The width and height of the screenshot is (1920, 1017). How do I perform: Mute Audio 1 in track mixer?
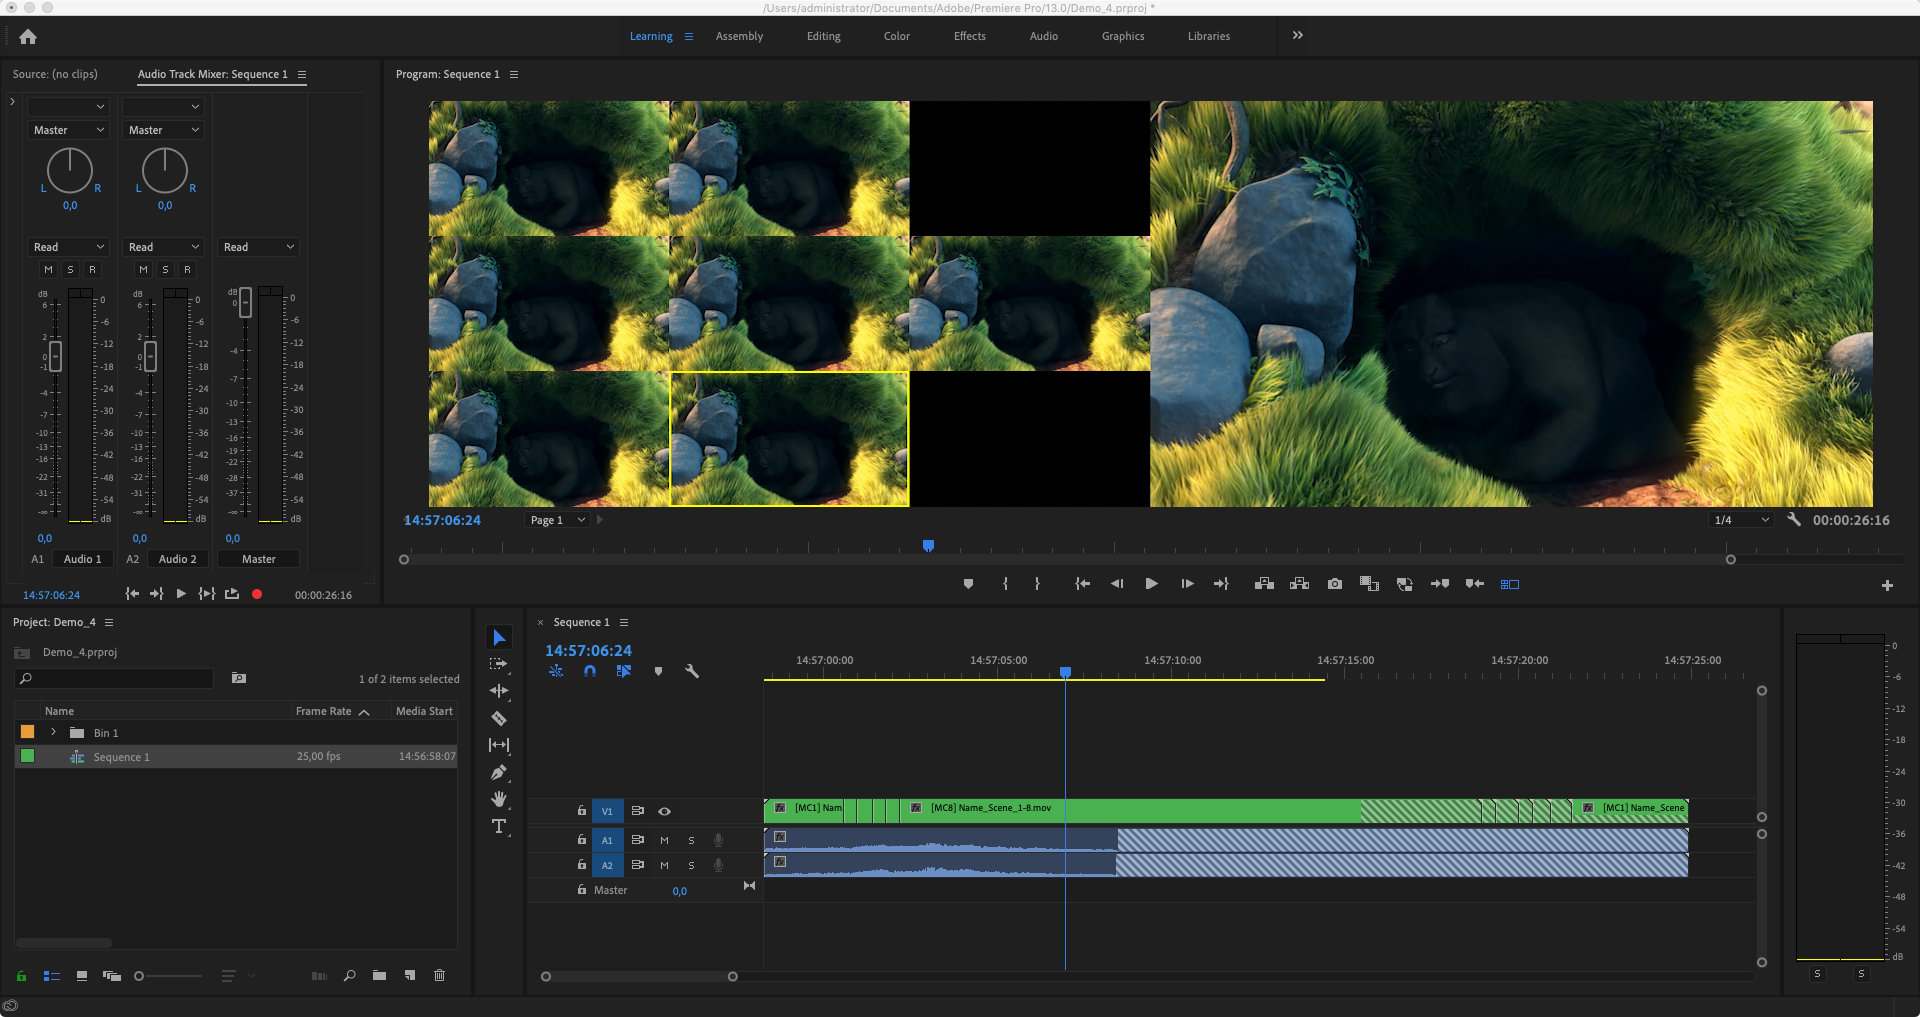pos(48,270)
